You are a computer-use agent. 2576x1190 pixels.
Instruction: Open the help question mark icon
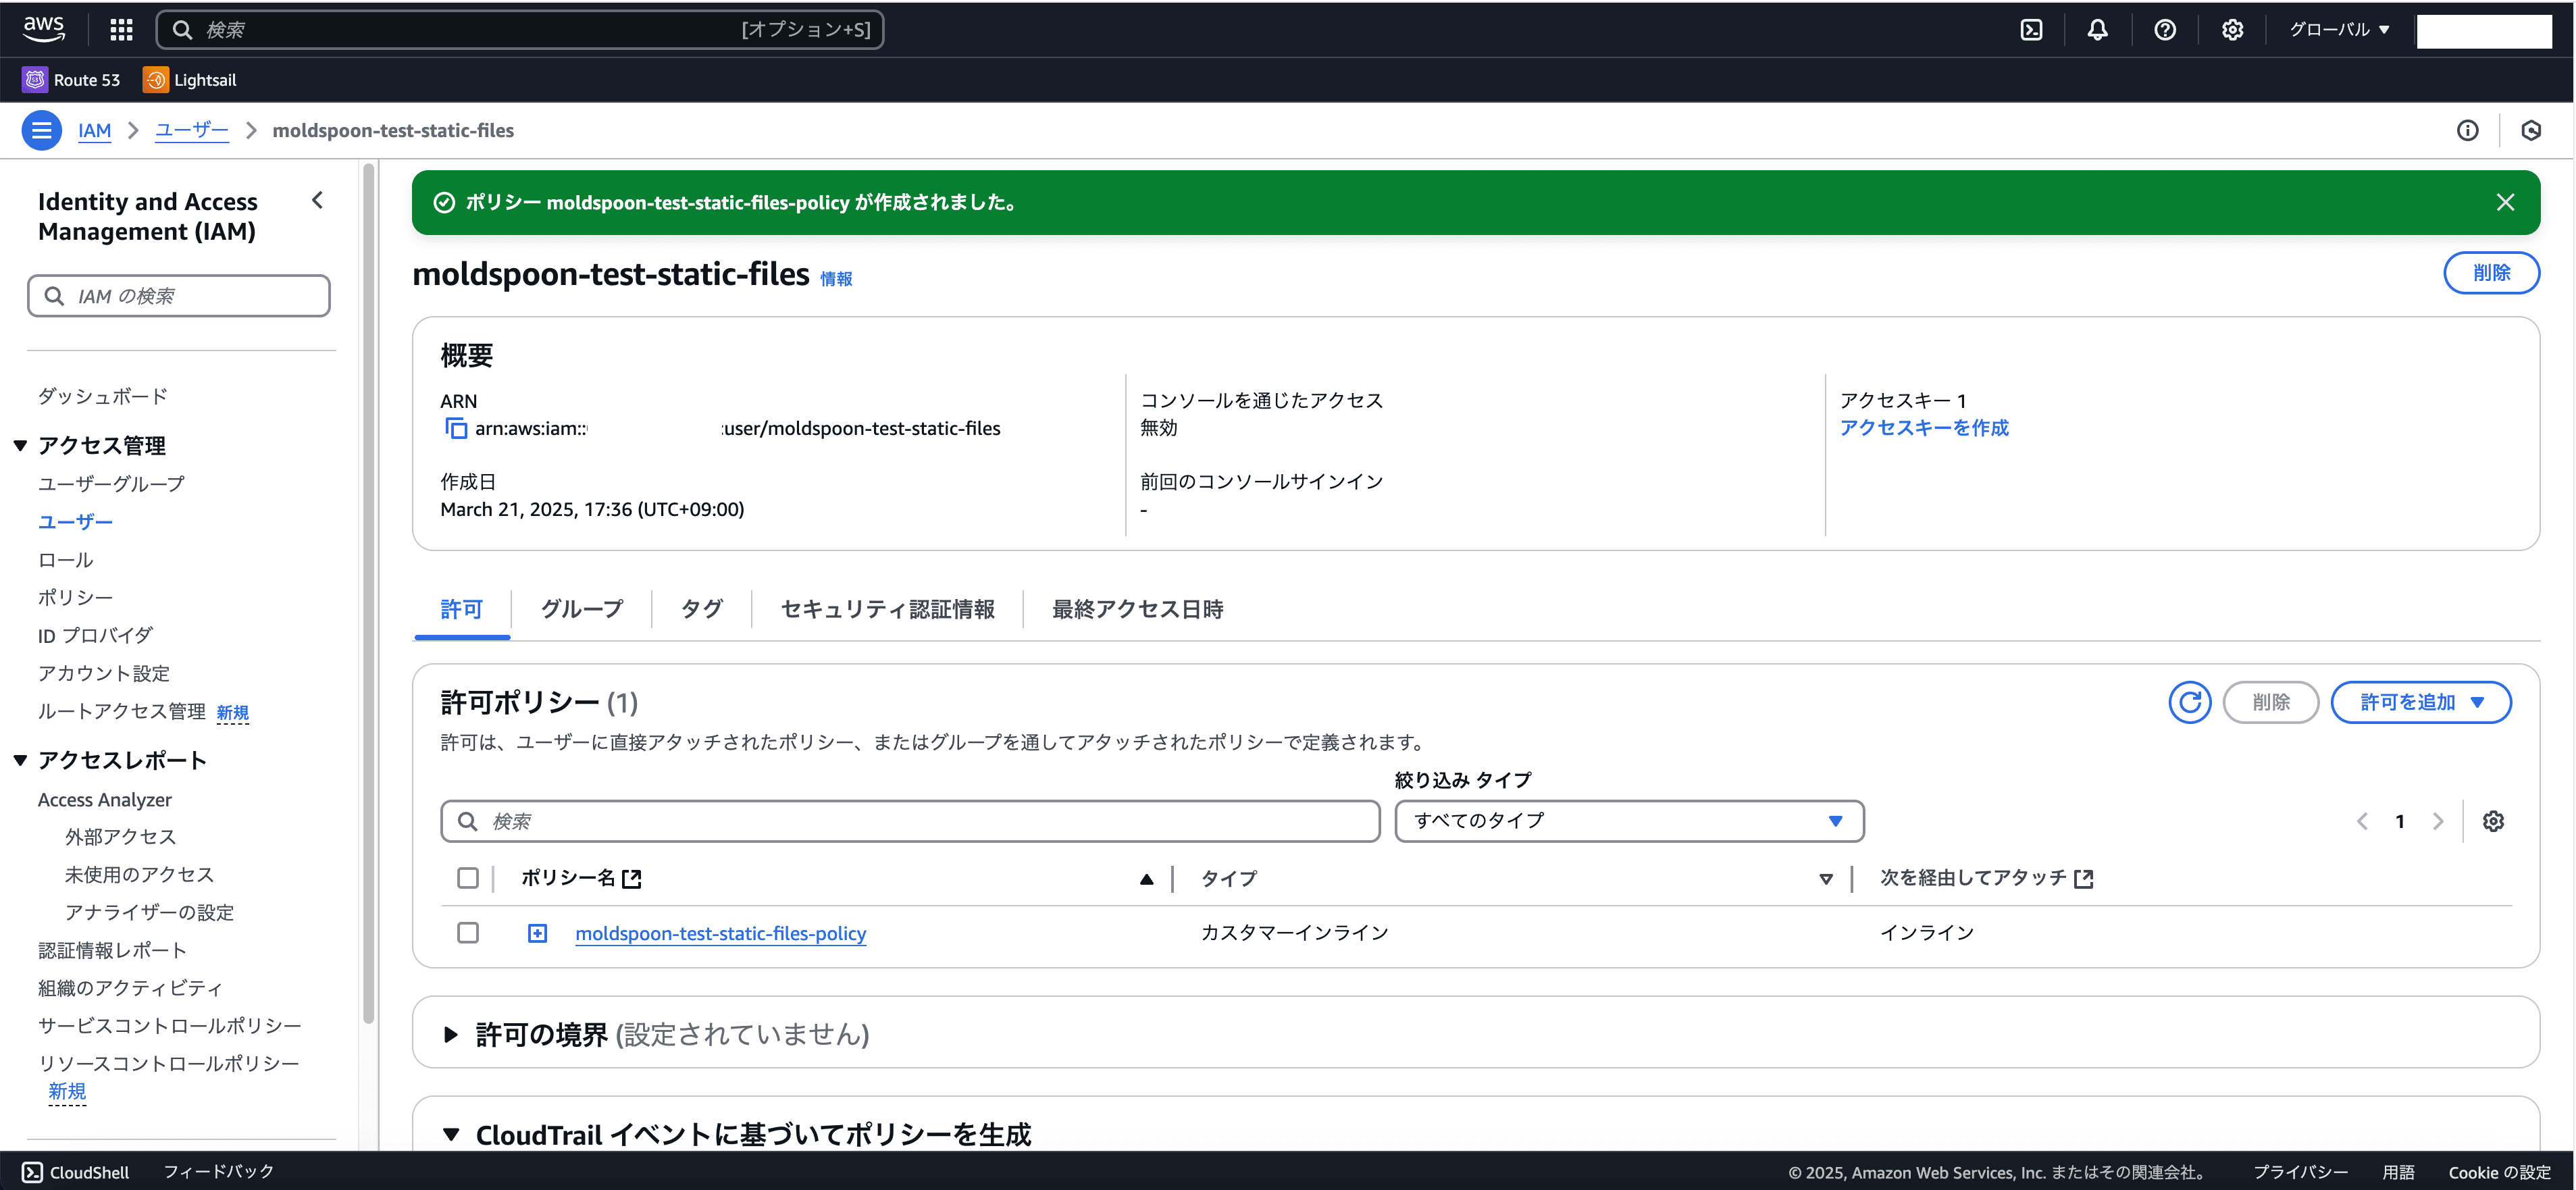2164,30
